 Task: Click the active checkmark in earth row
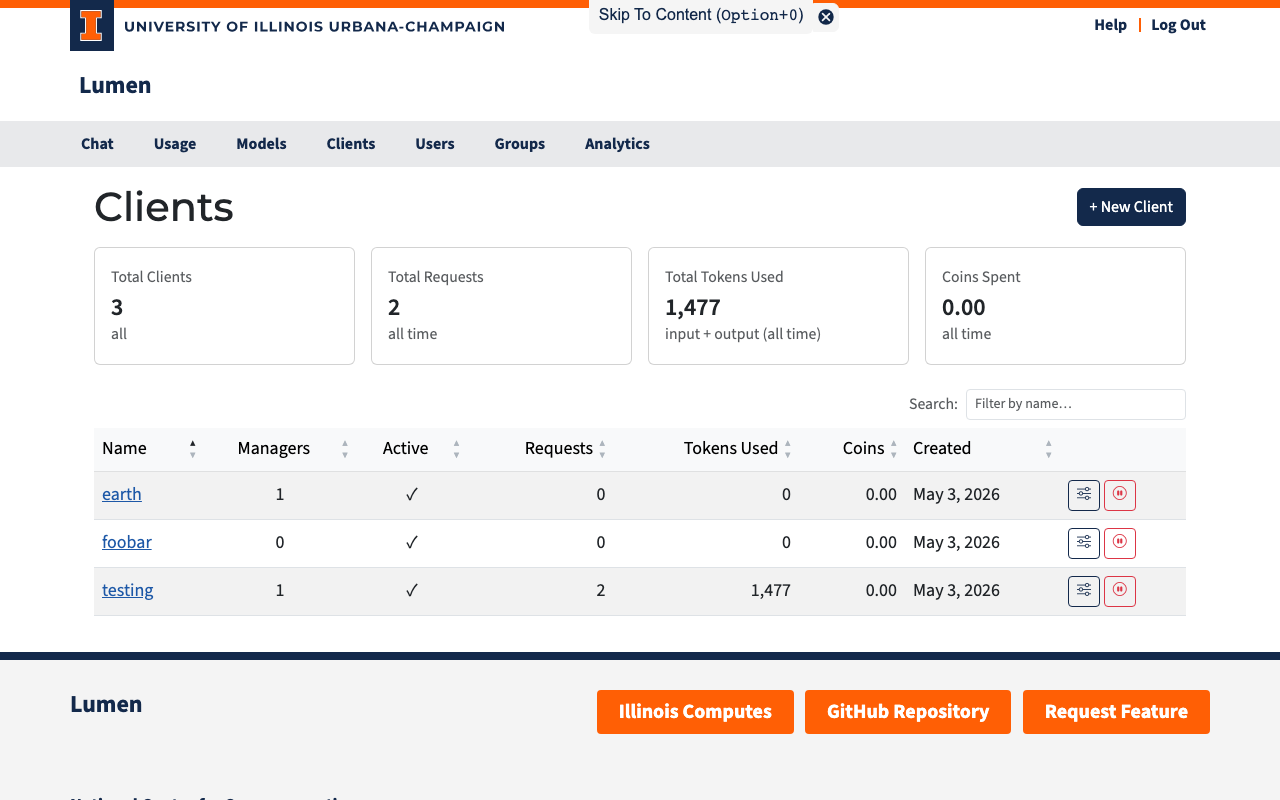[412, 494]
